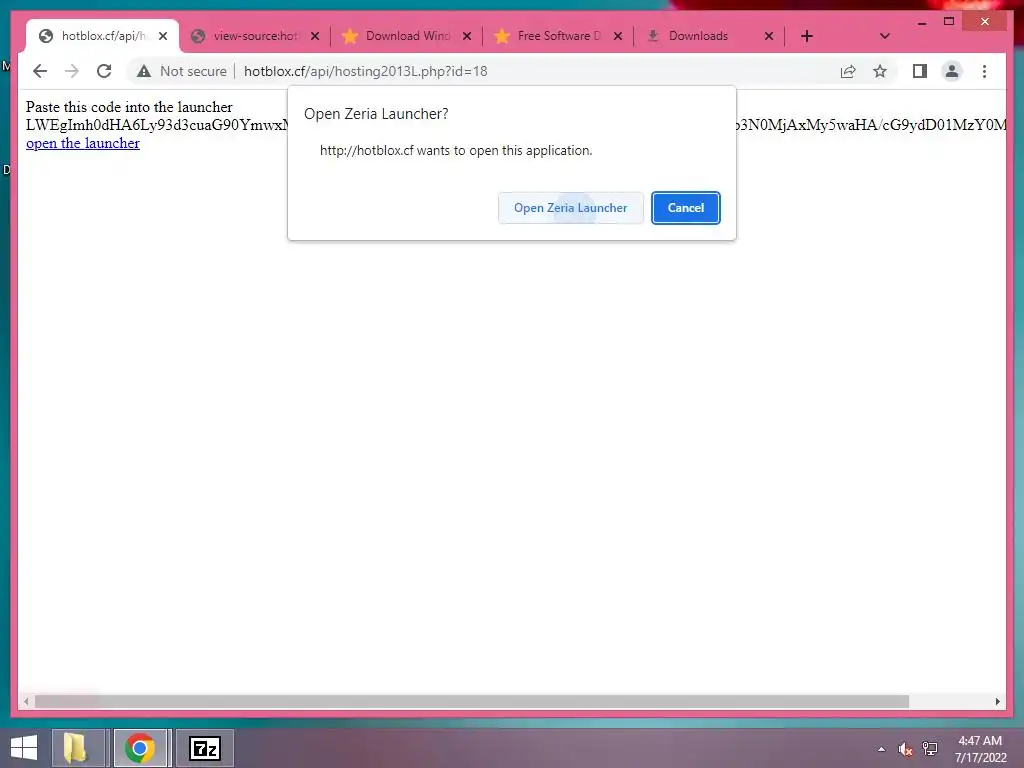Click the 'hotblox.cf wants to open' message

[456, 150]
